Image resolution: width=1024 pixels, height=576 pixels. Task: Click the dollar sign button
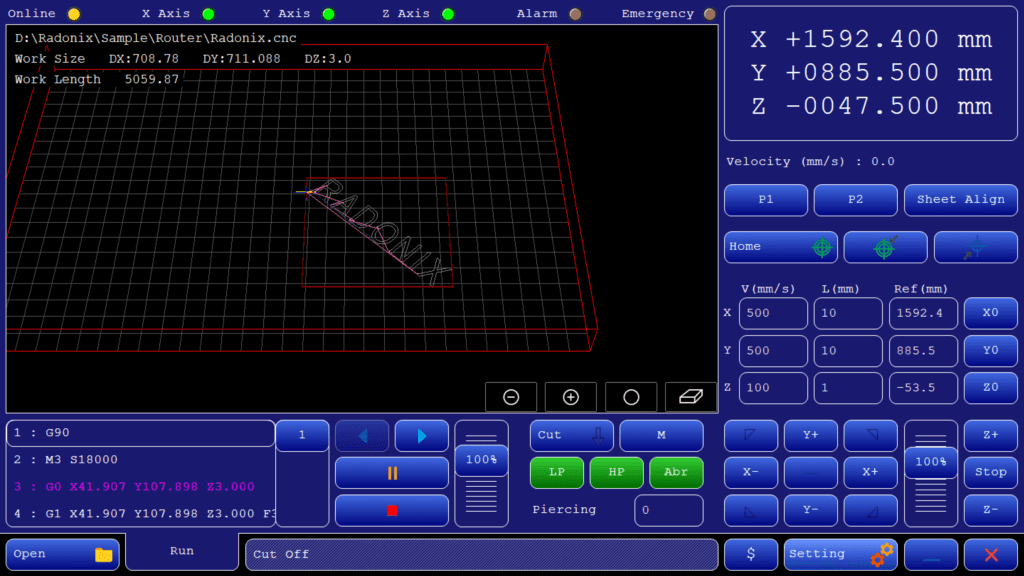click(x=751, y=554)
